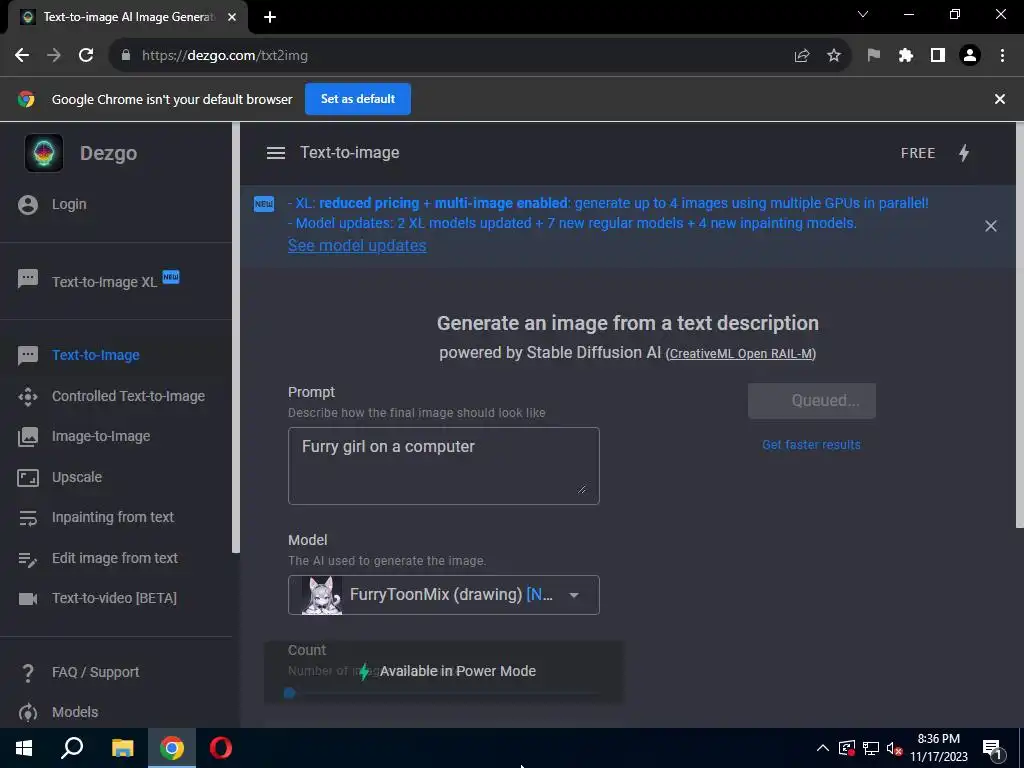Click inside the Prompt text area
1024x768 pixels.
coord(443,466)
